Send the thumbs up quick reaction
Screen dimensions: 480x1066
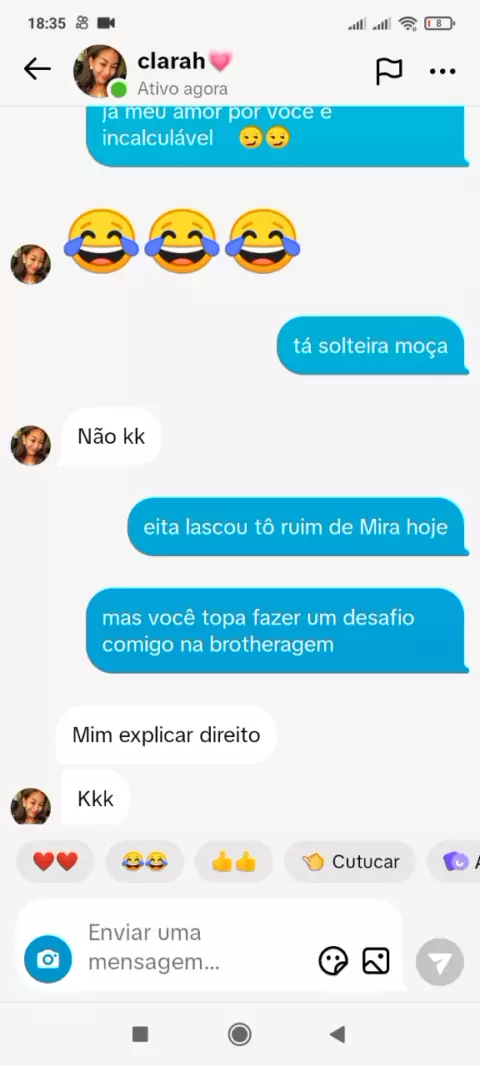click(x=233, y=861)
